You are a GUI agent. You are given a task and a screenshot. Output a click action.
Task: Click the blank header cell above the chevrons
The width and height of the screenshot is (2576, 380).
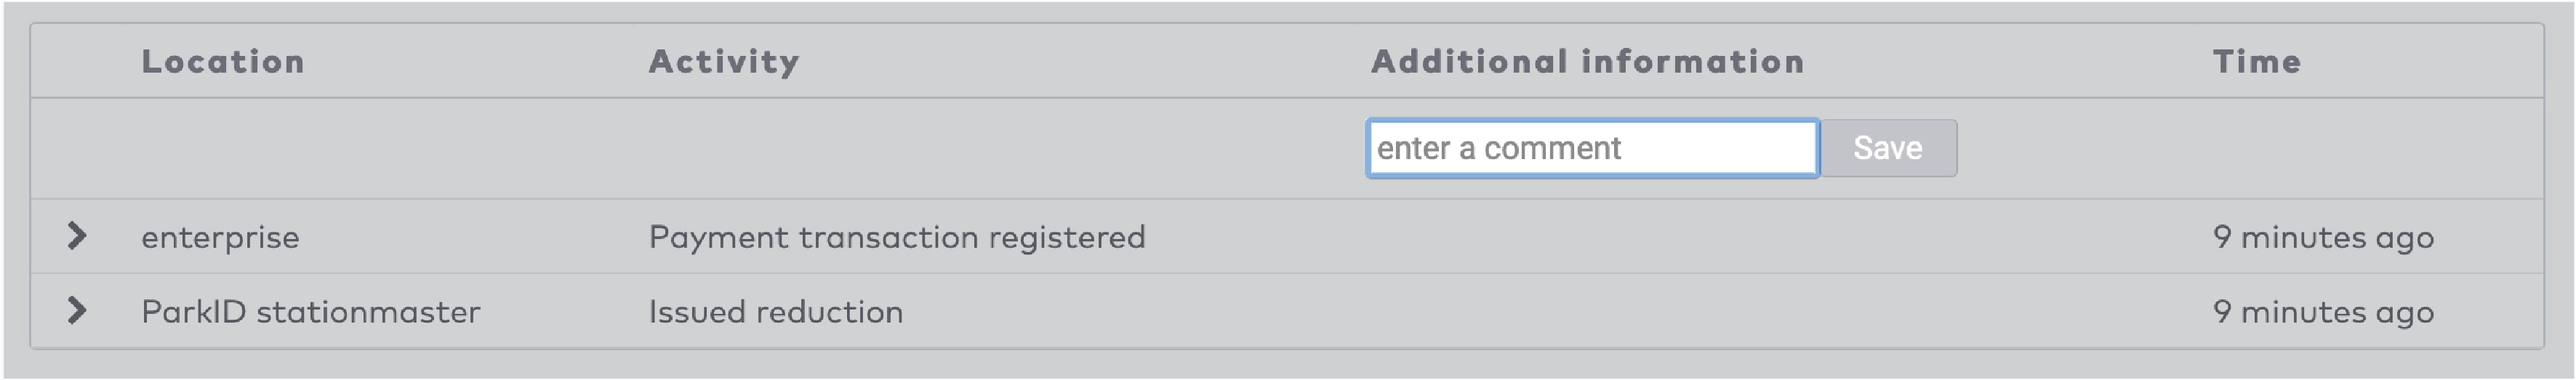coord(77,61)
